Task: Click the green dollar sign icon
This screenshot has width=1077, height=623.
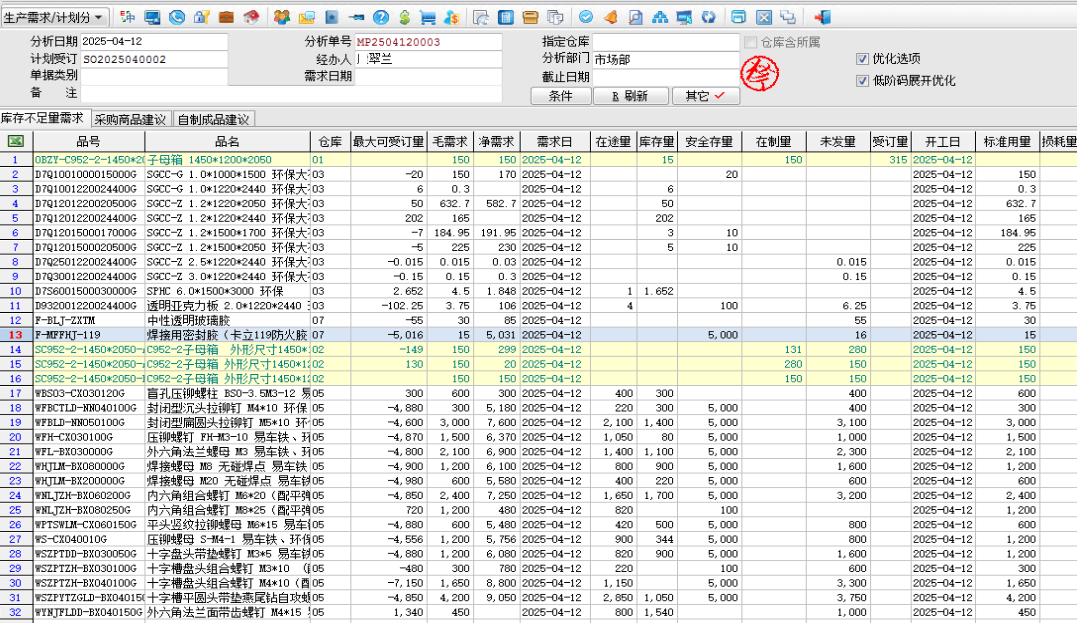Action: [404, 17]
